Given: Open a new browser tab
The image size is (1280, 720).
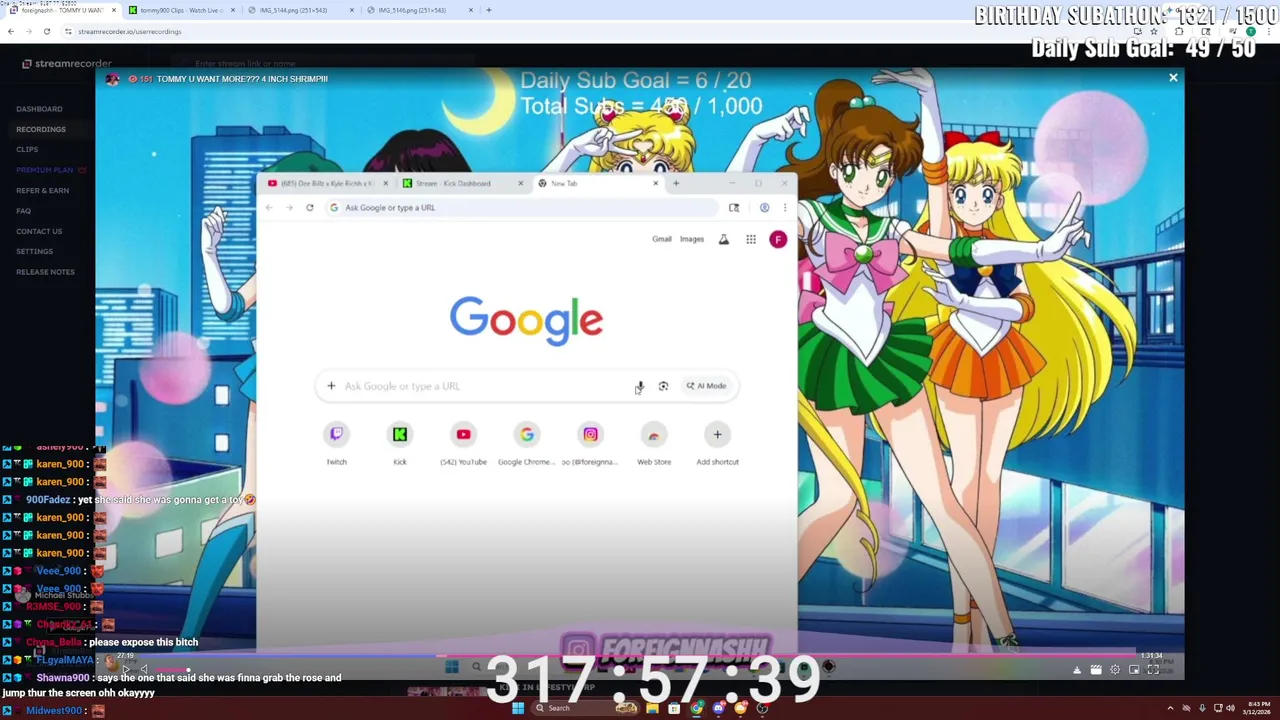Looking at the screenshot, I should (x=488, y=10).
